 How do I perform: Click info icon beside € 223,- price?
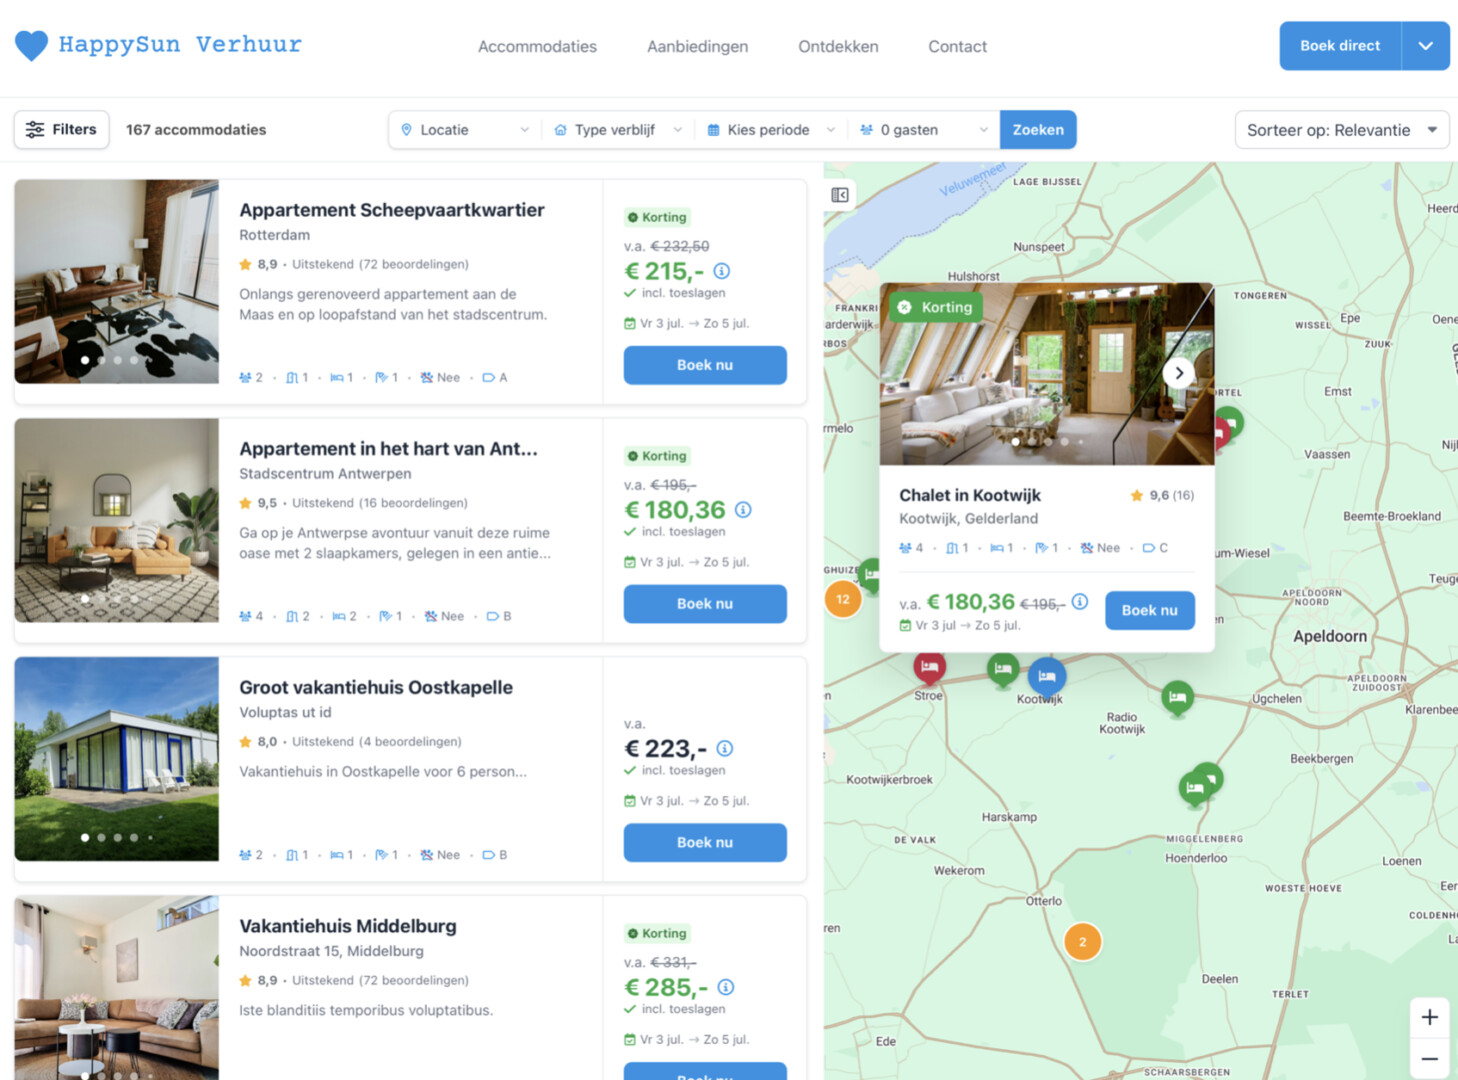pos(725,748)
